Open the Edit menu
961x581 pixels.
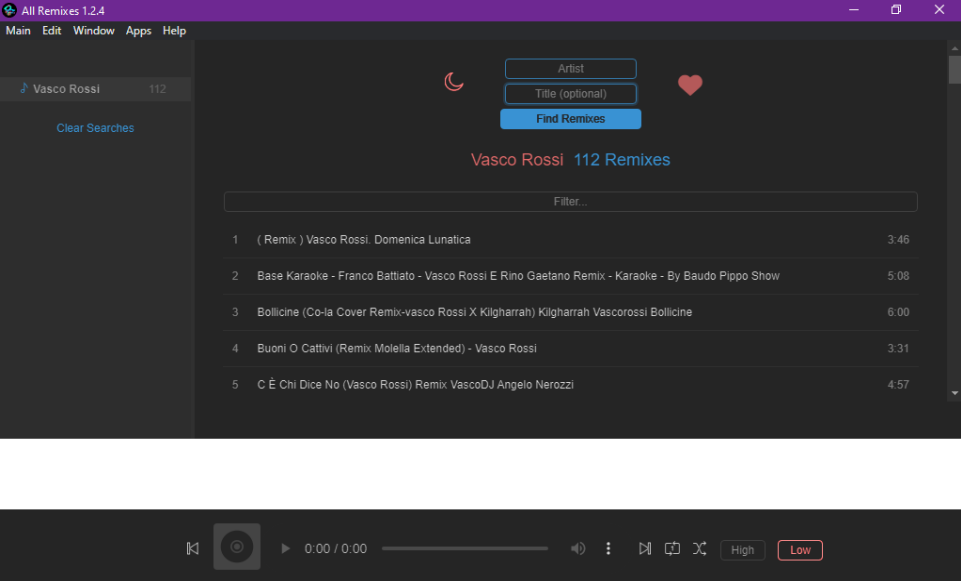point(51,31)
